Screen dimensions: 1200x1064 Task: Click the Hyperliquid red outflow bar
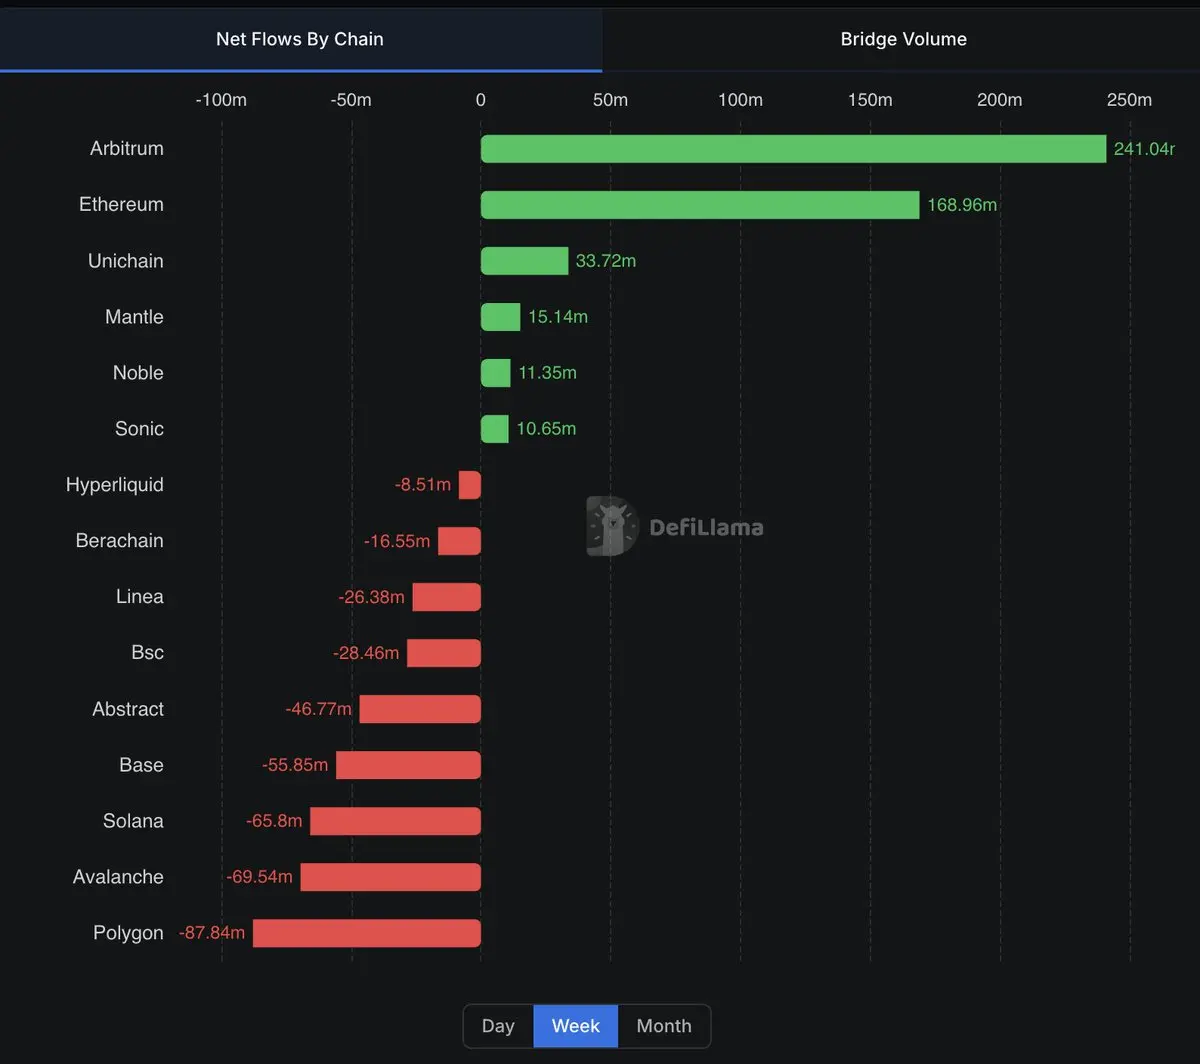tap(470, 485)
